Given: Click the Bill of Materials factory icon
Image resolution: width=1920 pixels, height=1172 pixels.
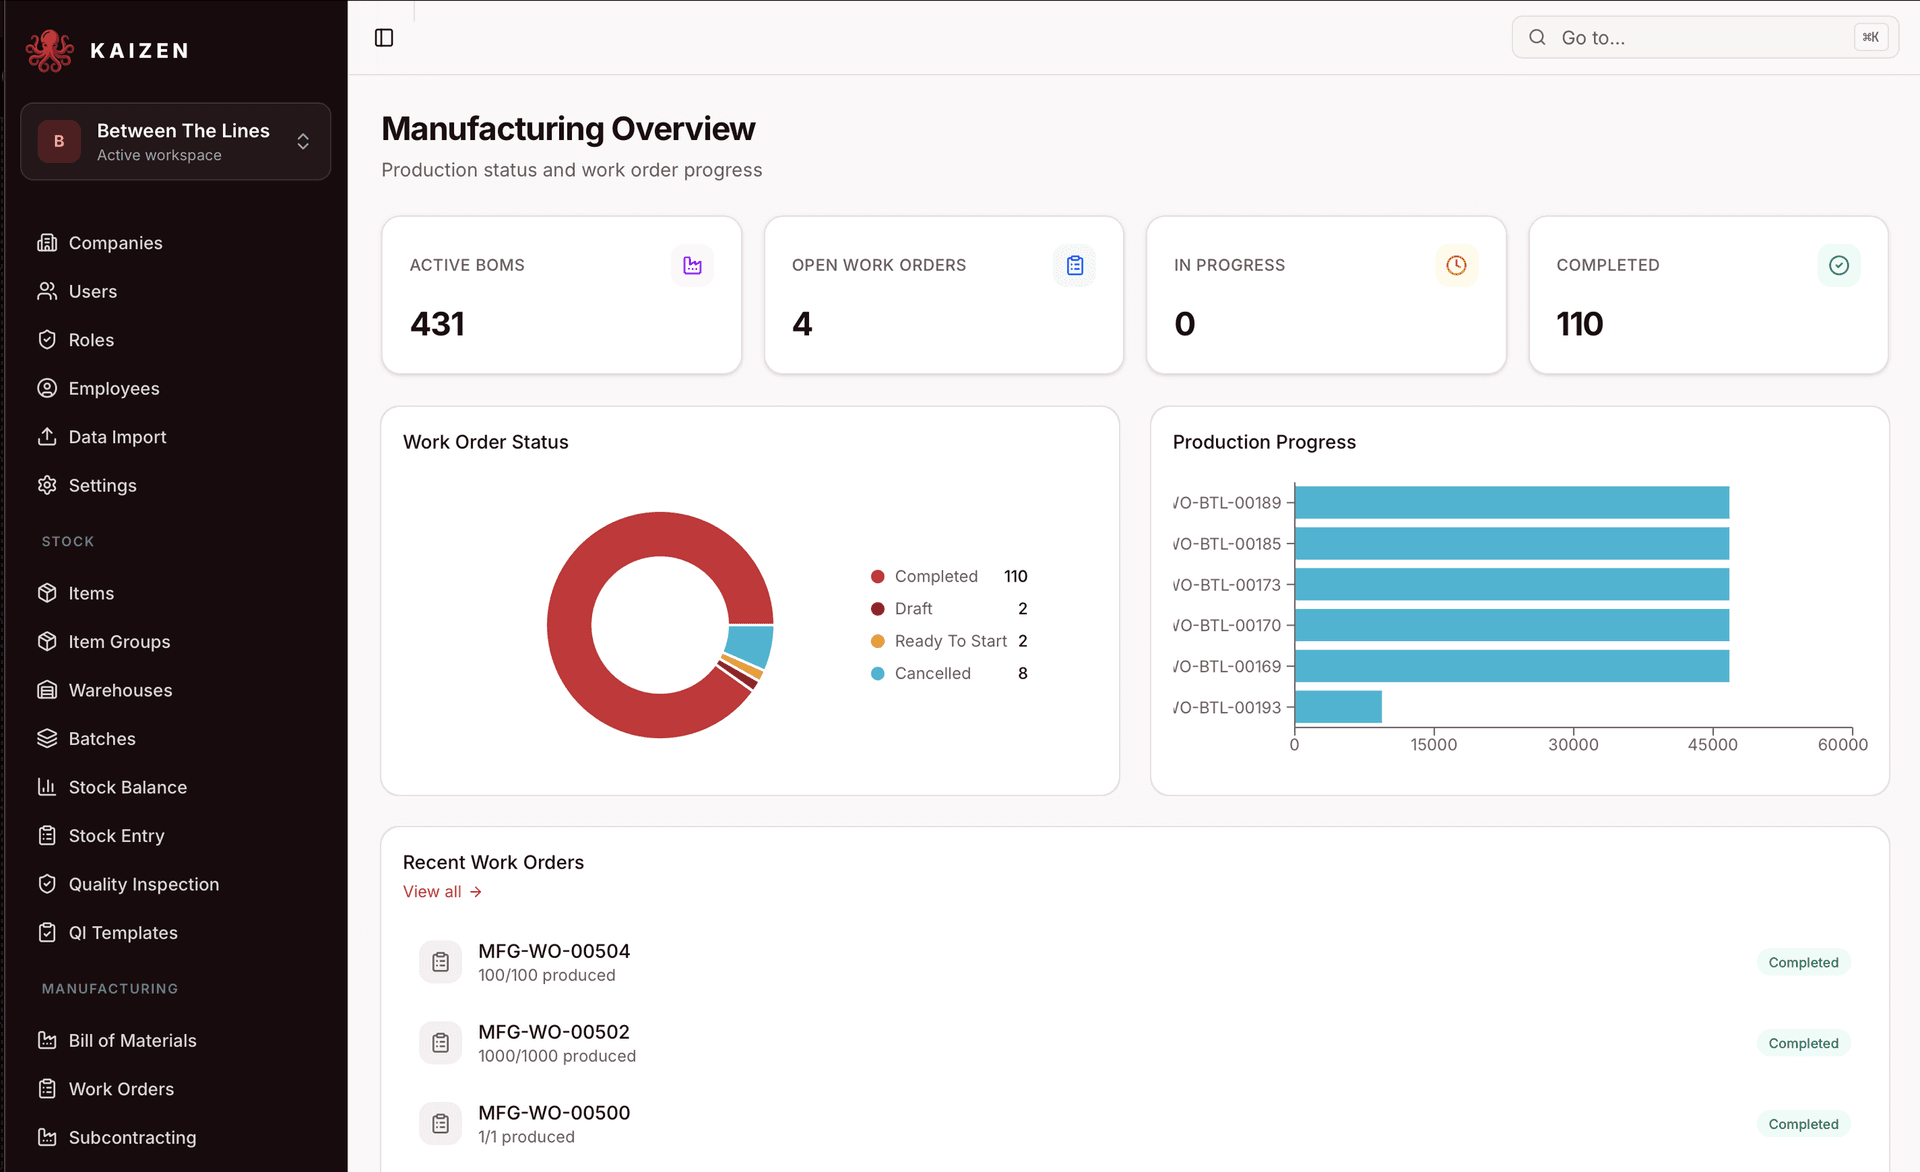Looking at the screenshot, I should tap(47, 1041).
